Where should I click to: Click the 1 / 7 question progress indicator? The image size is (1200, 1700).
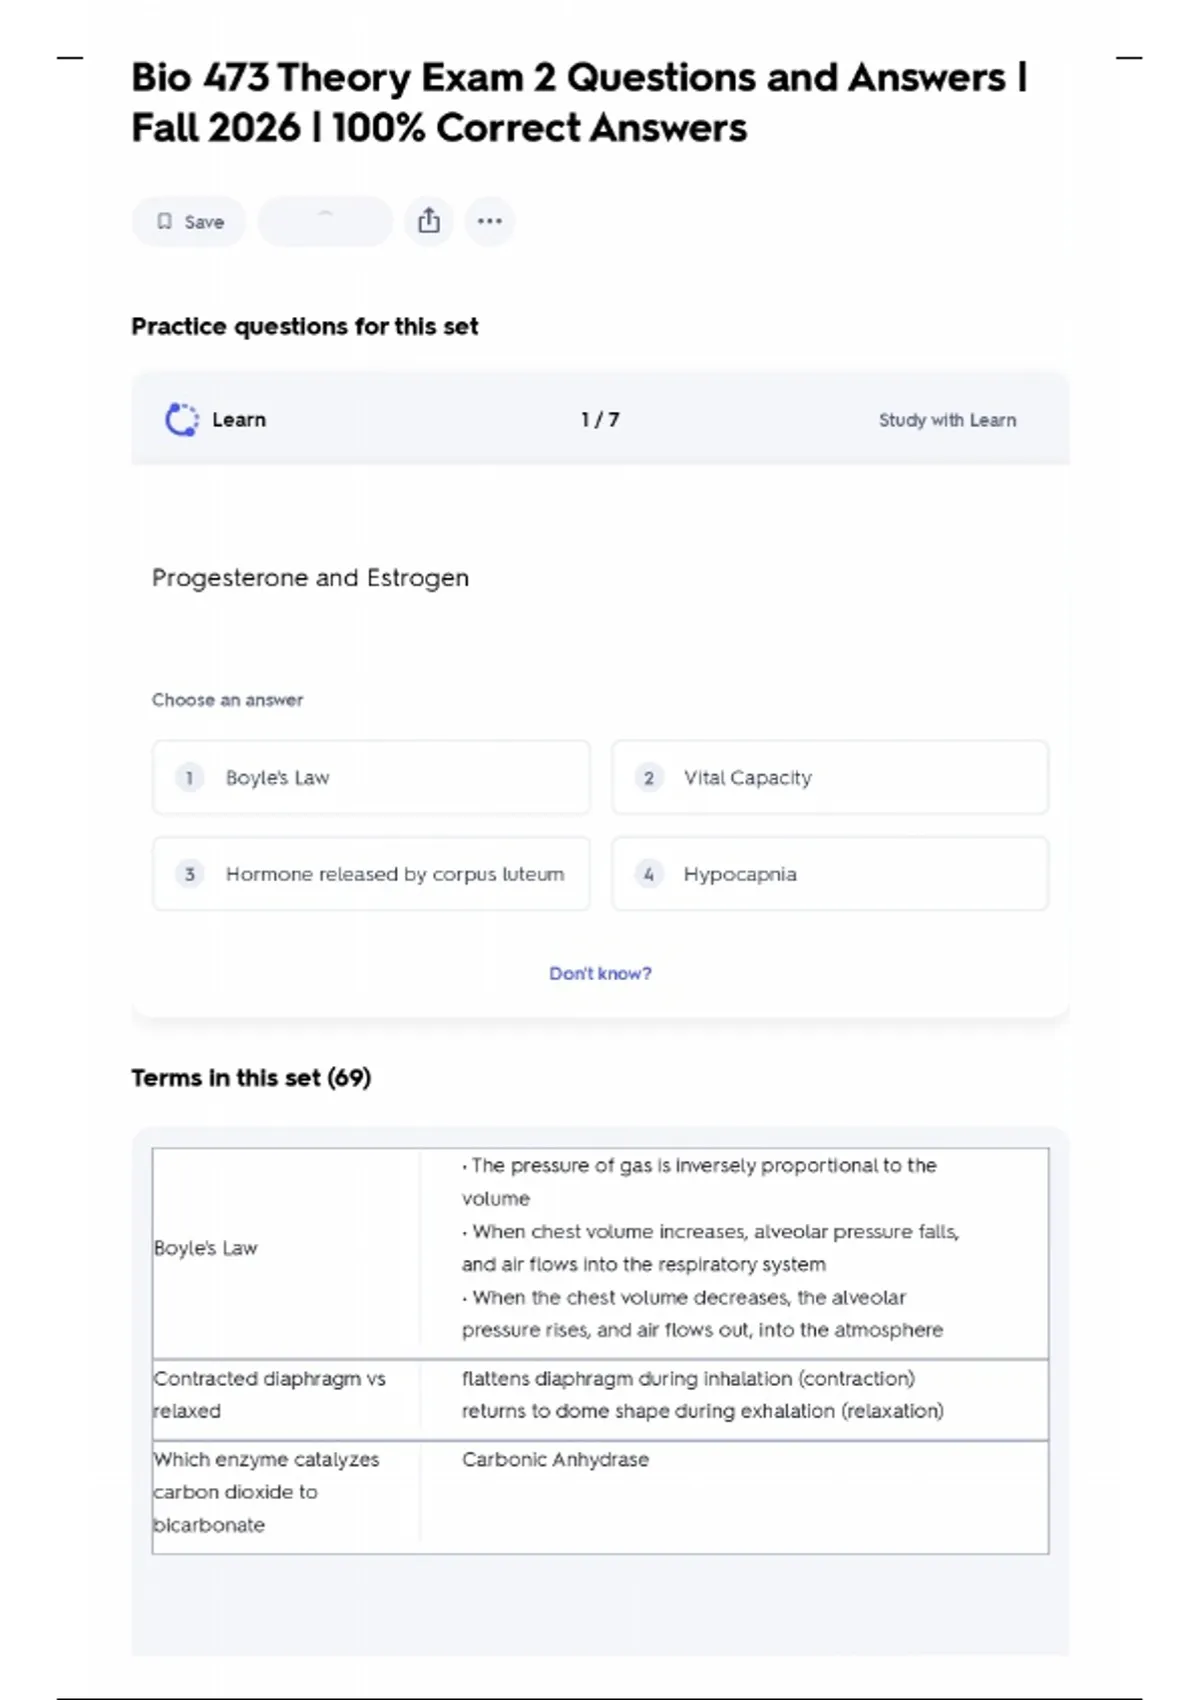(x=600, y=420)
